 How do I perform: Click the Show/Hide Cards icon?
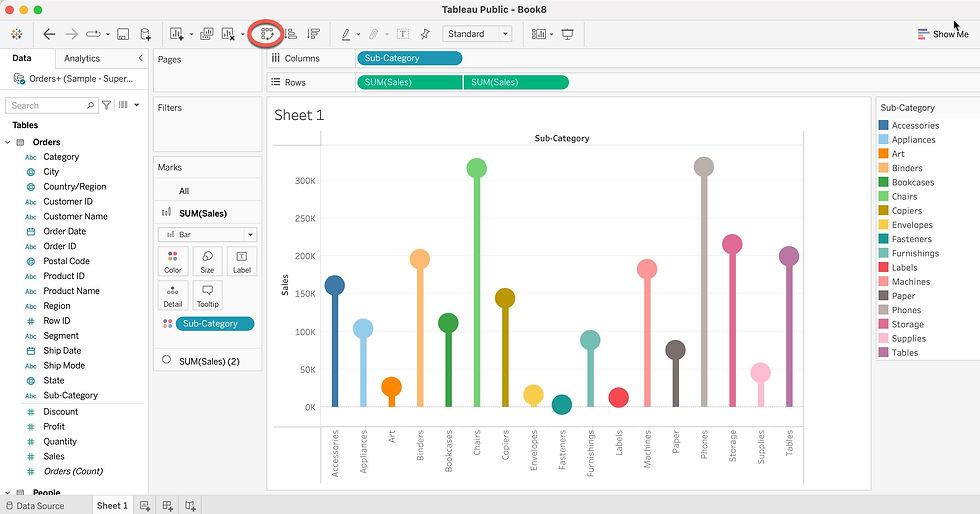pos(538,34)
